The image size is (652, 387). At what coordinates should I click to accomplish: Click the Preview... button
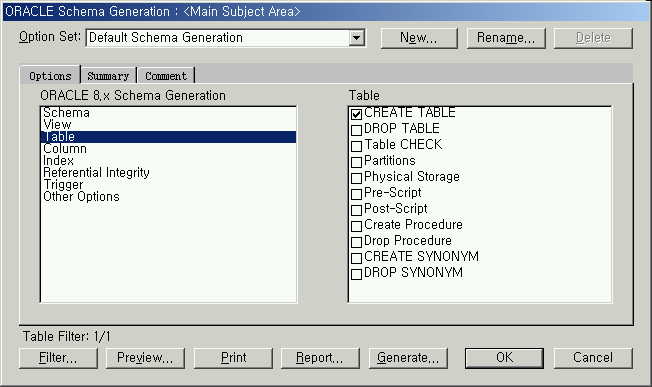pos(145,358)
